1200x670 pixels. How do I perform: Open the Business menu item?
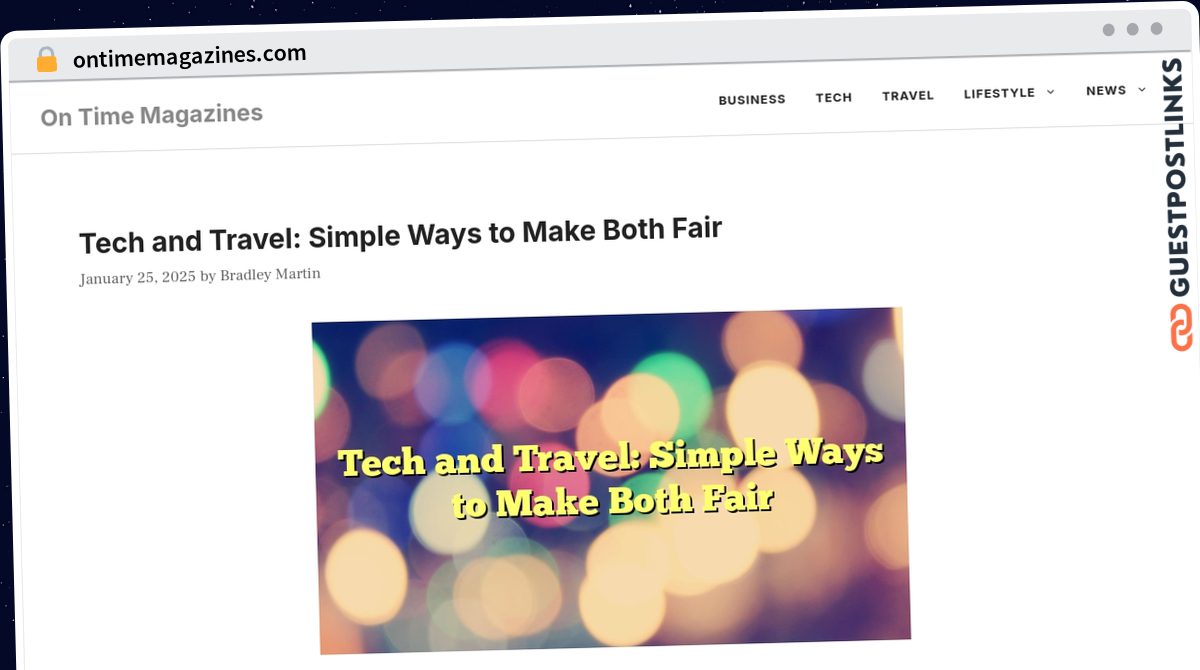click(752, 99)
